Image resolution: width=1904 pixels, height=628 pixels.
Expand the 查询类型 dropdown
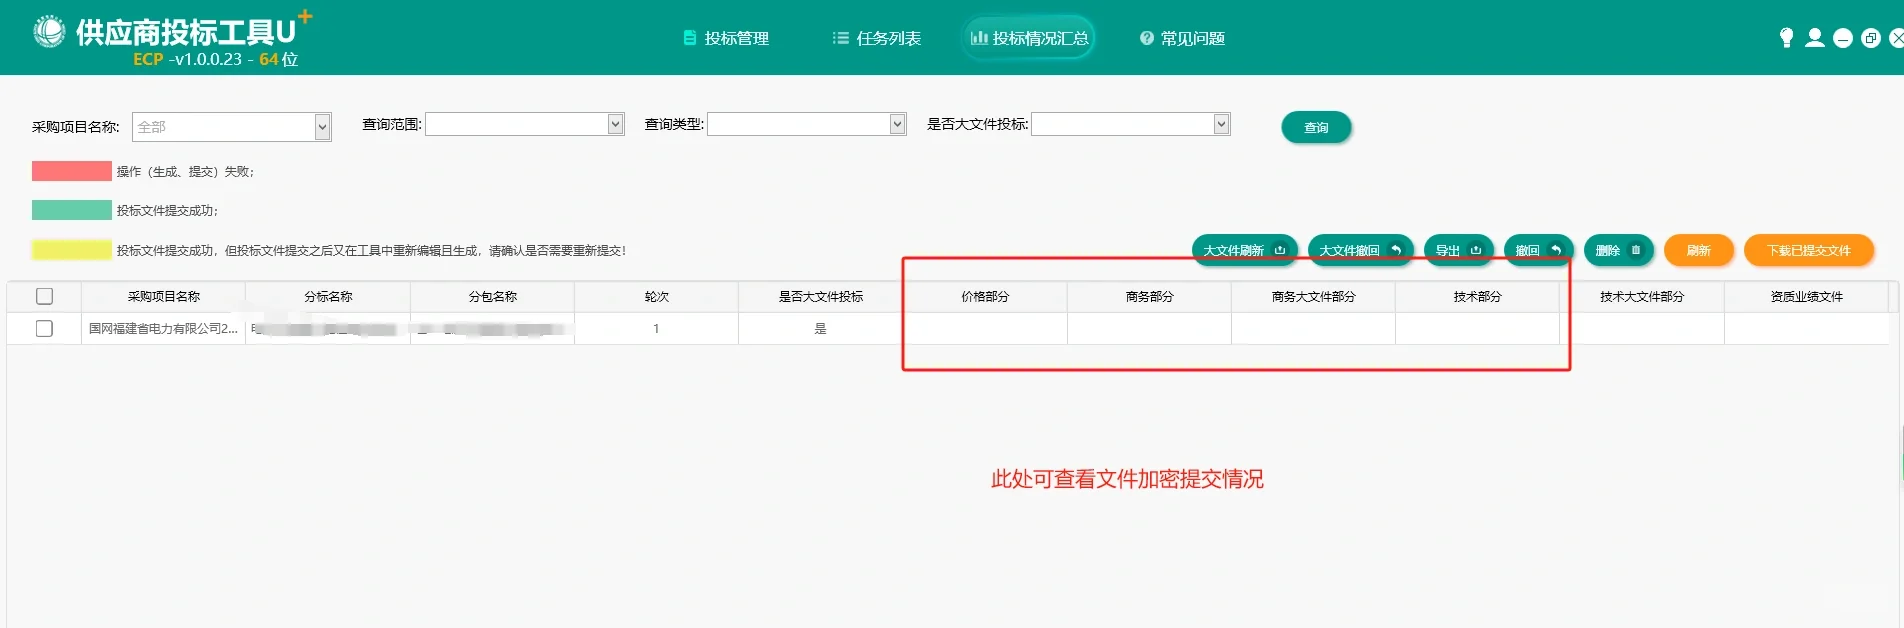897,124
